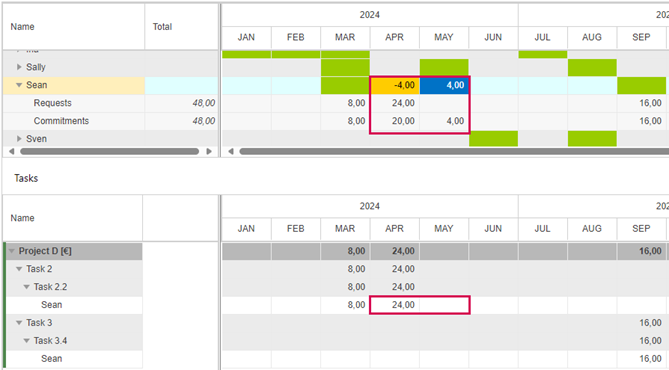
Task: Click Project D September total 16,00
Action: pyautogui.click(x=650, y=251)
